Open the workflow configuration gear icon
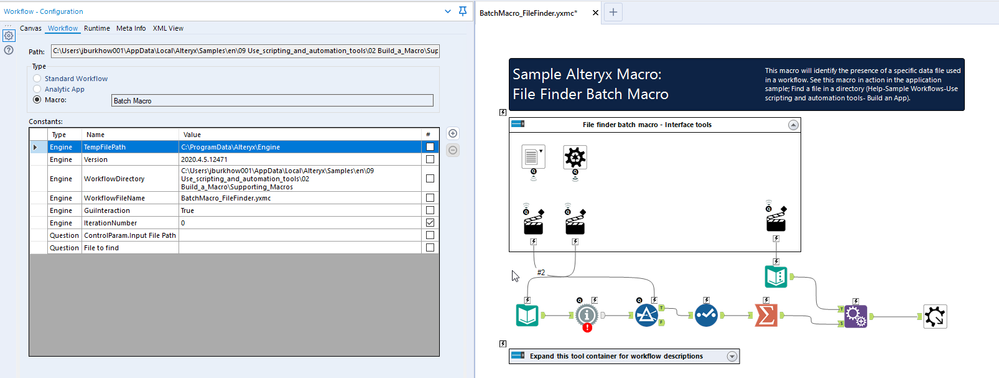The image size is (999, 378). click(x=9, y=36)
